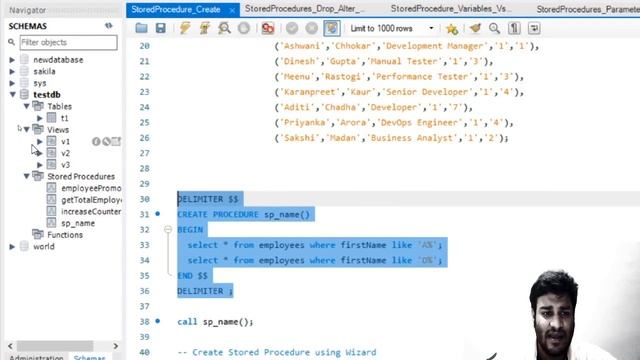This screenshot has width=640, height=360.
Task: Expand the world schema
Action: 12,247
